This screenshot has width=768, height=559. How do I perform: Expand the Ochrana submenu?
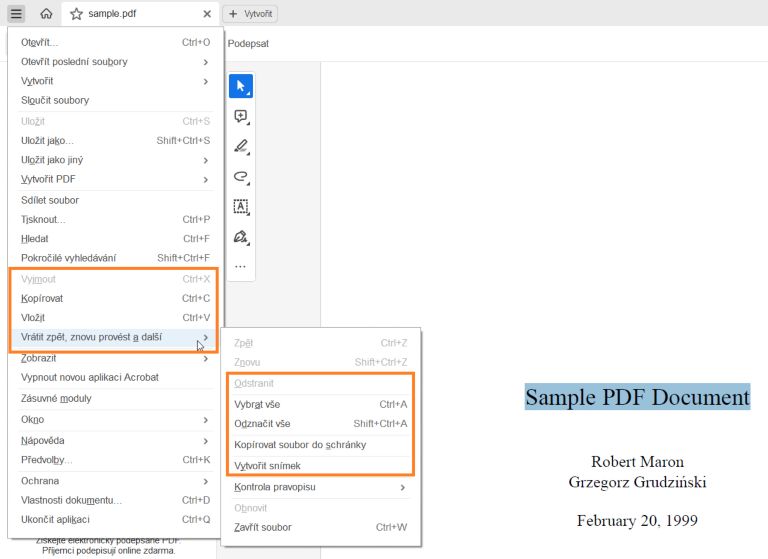pos(116,481)
